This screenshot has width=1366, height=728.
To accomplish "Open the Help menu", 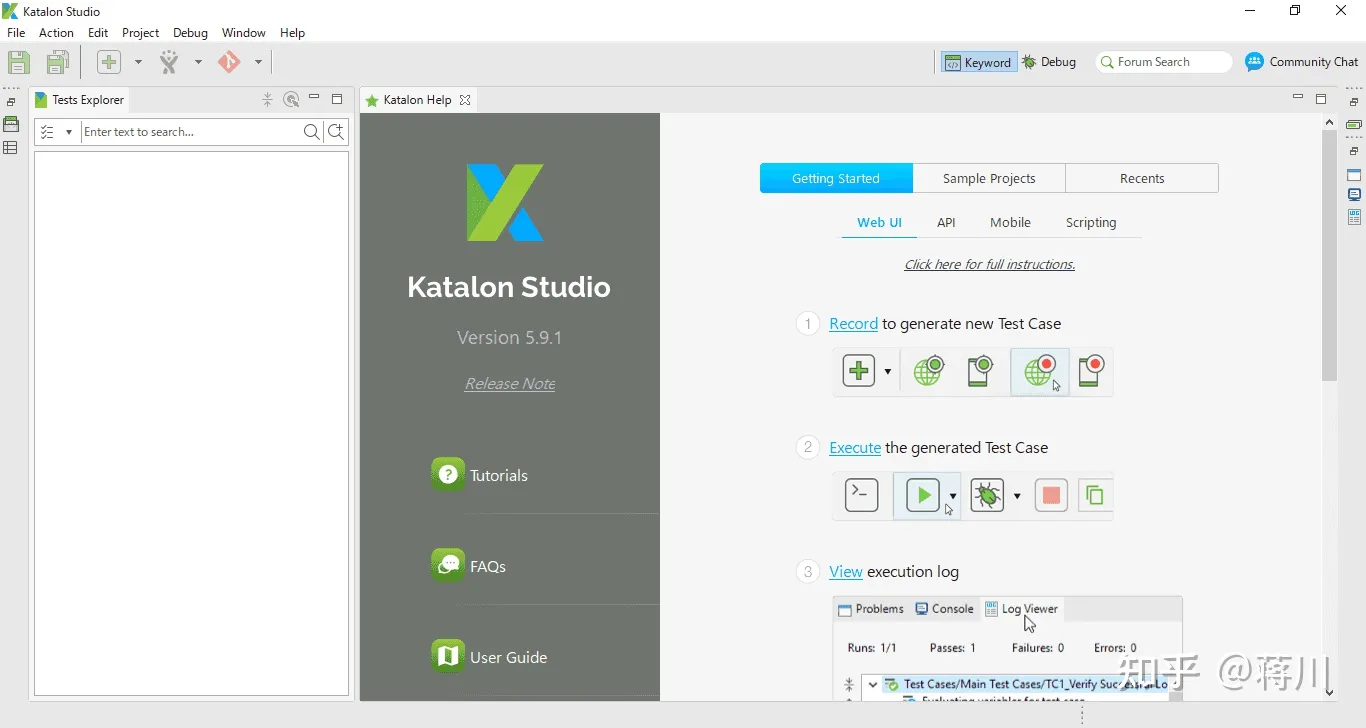I will click(292, 33).
